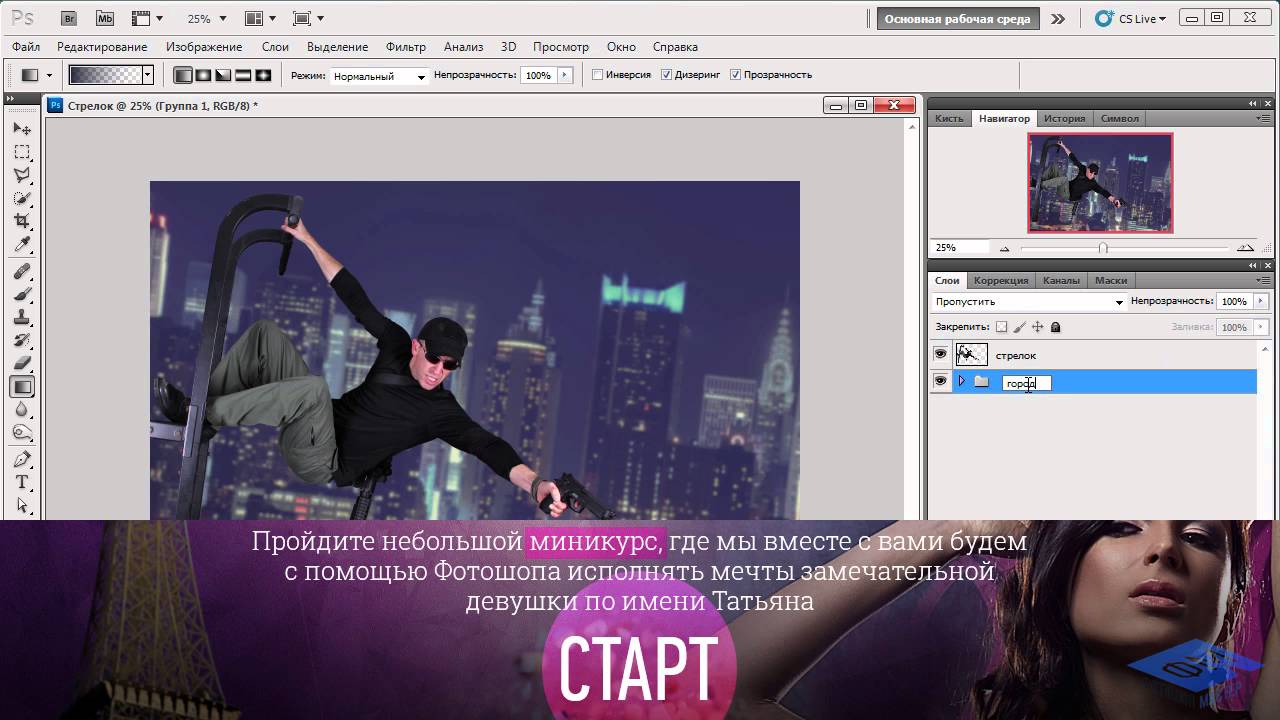Switch to the История tab
The height and width of the screenshot is (720, 1280).
click(x=1064, y=118)
